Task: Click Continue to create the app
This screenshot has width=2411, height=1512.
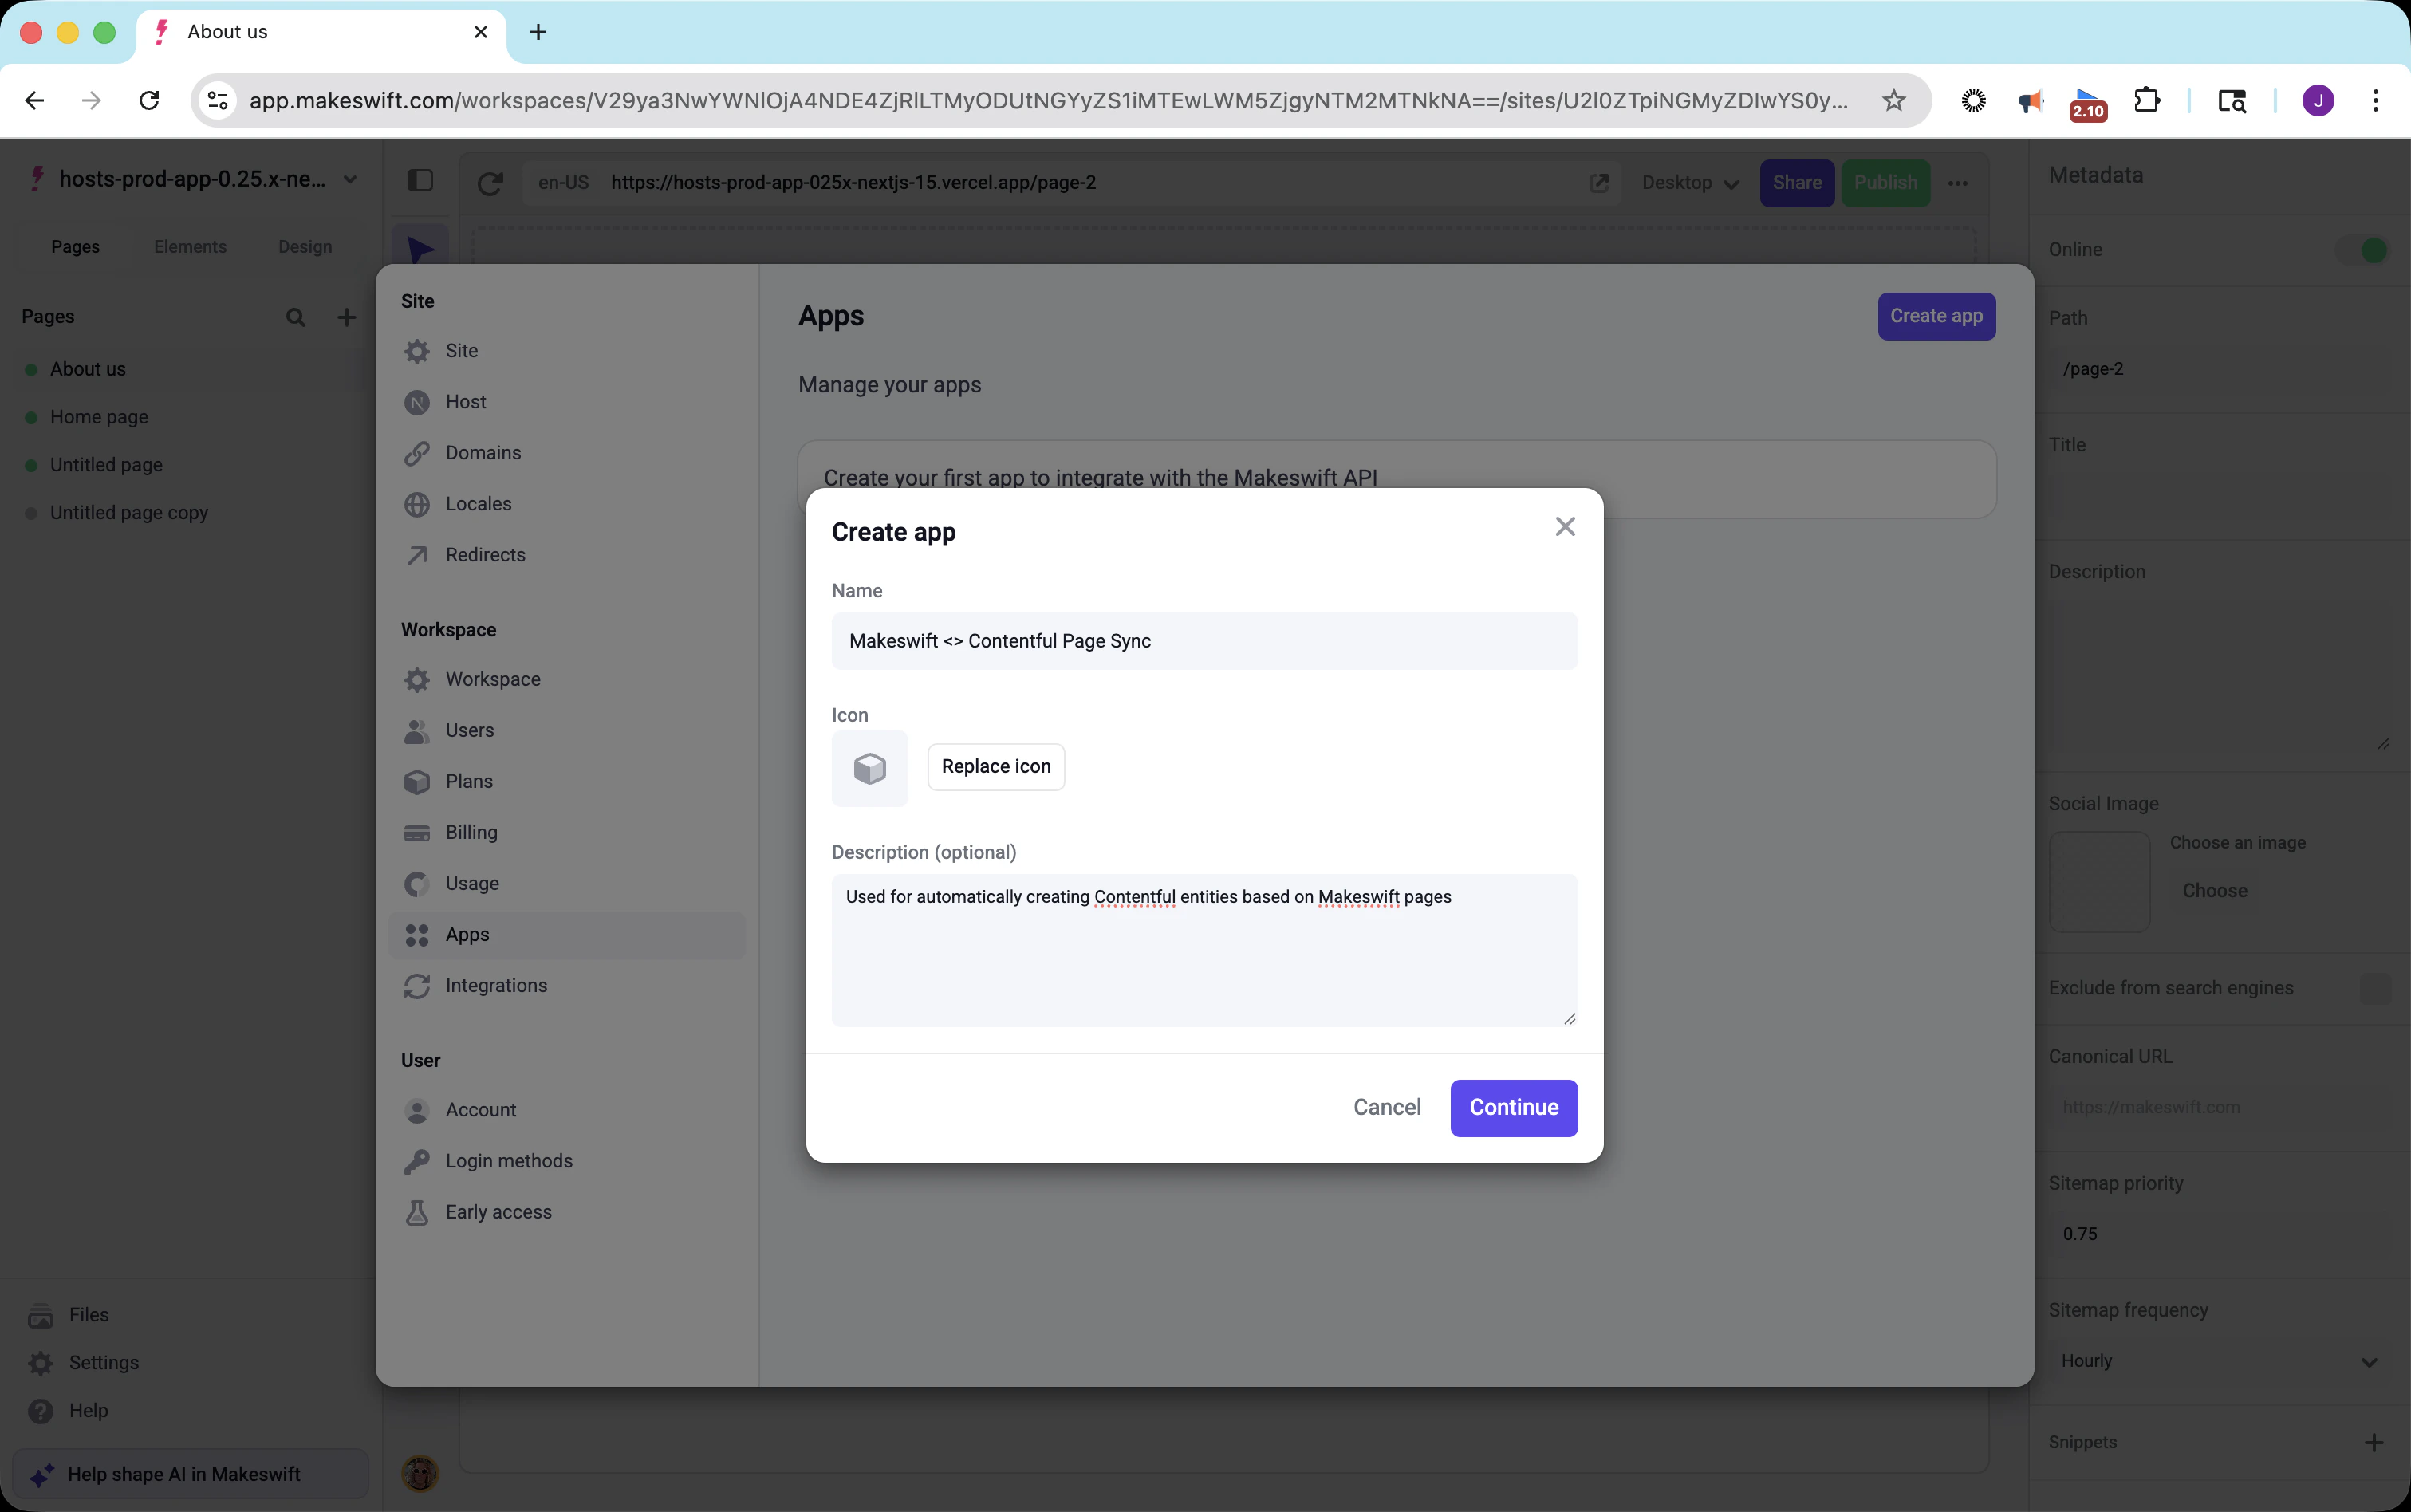Action: pos(1513,1108)
